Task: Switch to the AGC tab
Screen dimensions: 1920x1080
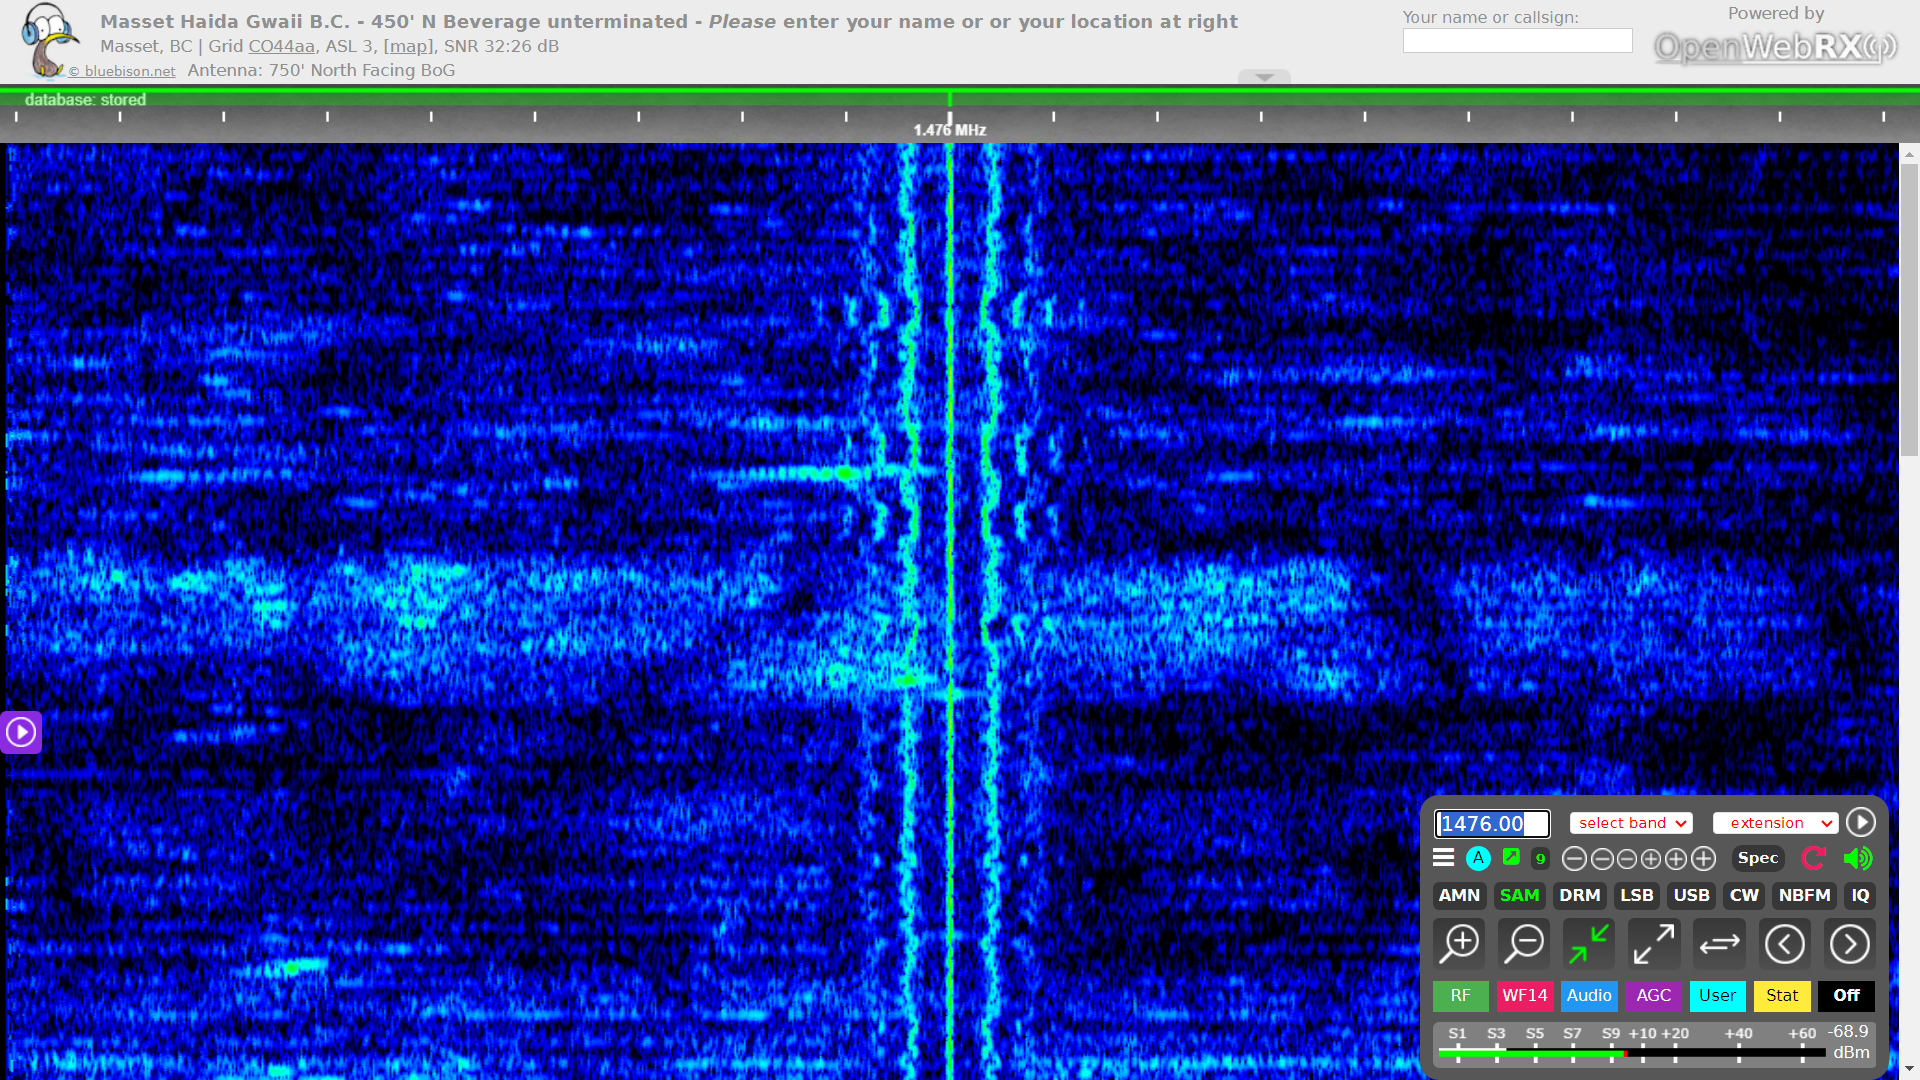Action: (x=1653, y=995)
